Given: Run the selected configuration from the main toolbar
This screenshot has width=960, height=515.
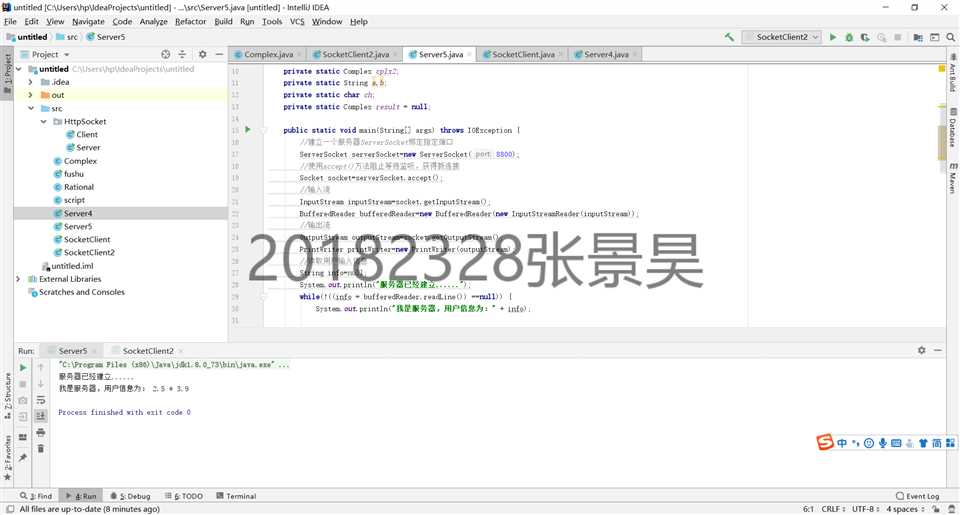Looking at the screenshot, I should 833,37.
